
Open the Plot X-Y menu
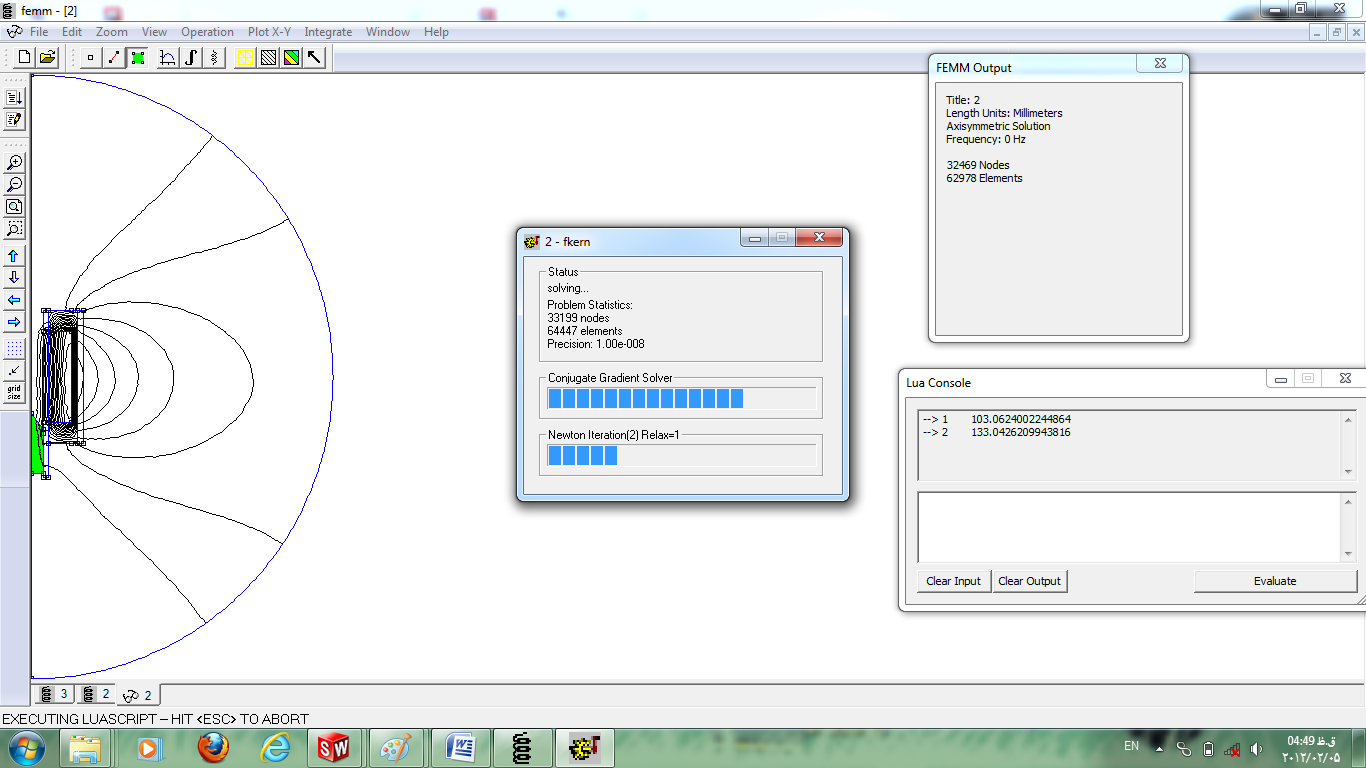click(x=269, y=32)
